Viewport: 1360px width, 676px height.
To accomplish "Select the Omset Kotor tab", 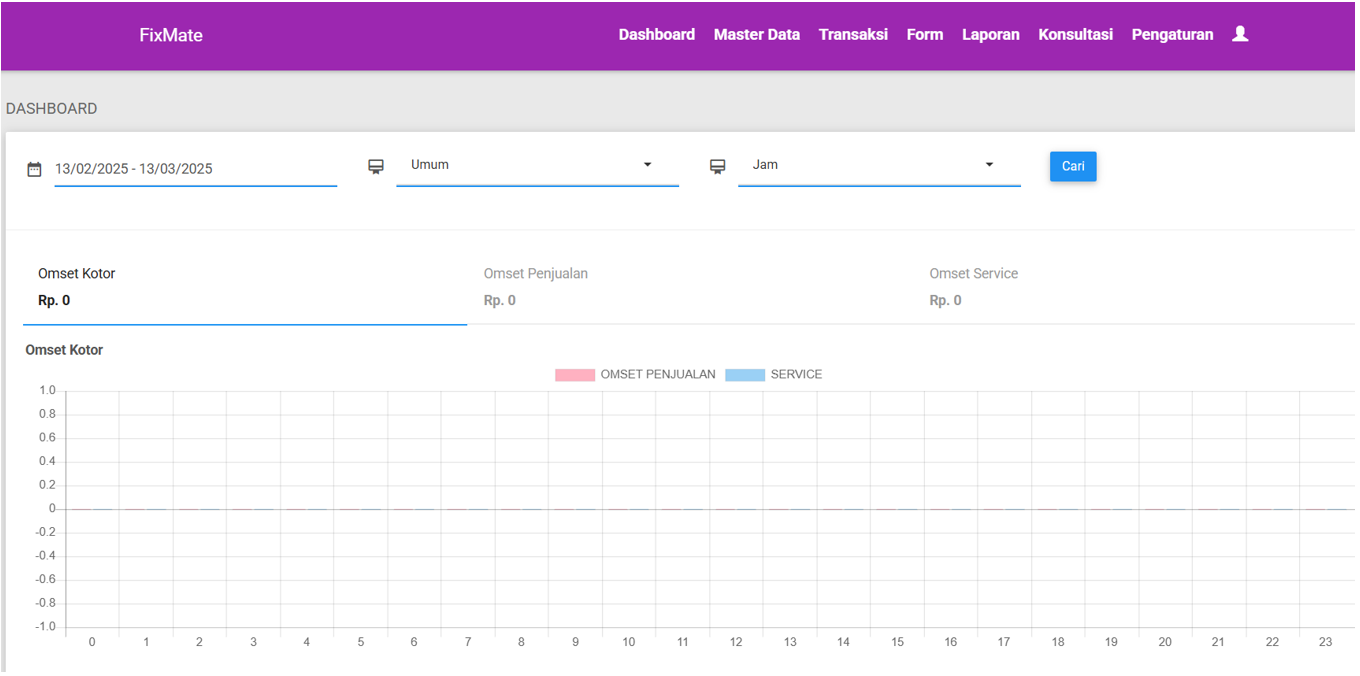I will 244,287.
